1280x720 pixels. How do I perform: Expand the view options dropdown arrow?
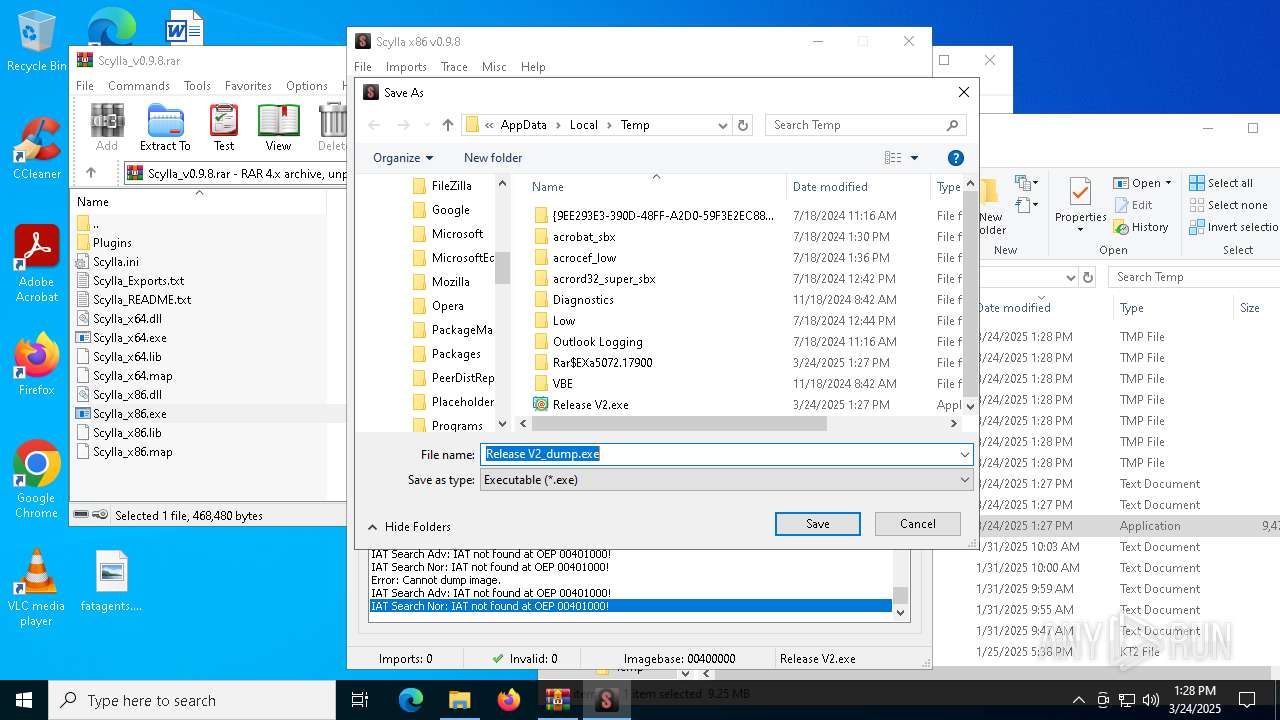pos(914,158)
